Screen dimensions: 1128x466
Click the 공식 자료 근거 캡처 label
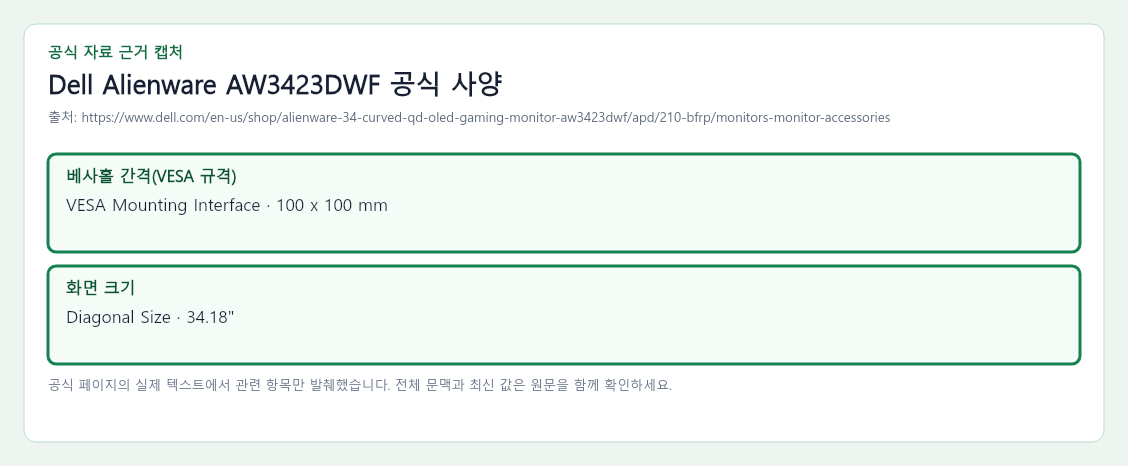tap(115, 52)
